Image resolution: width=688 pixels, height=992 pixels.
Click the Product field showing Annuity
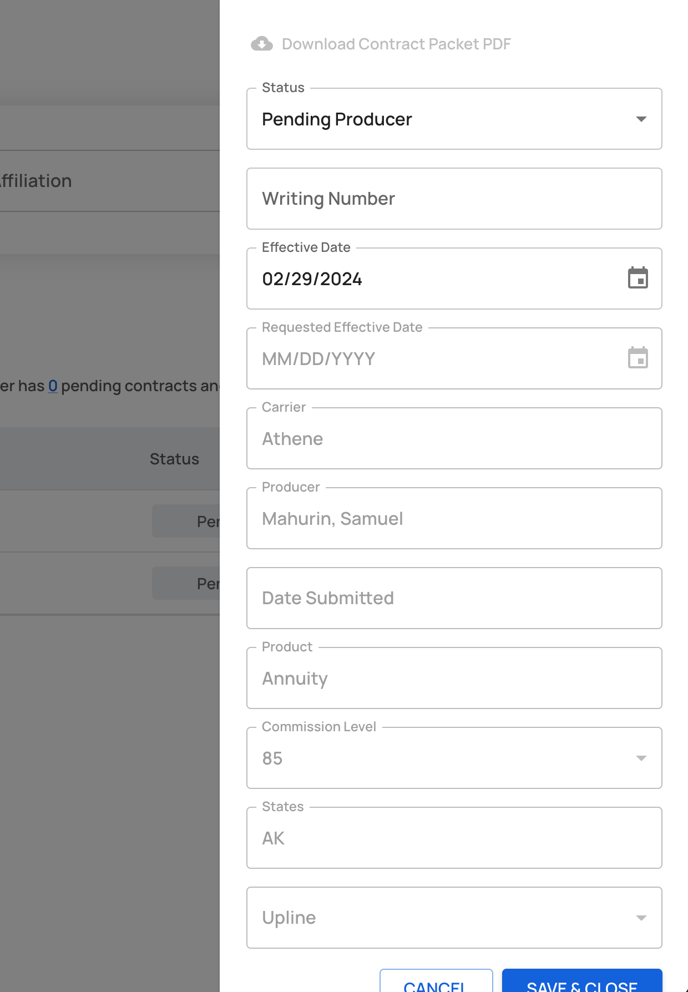pyautogui.click(x=454, y=678)
